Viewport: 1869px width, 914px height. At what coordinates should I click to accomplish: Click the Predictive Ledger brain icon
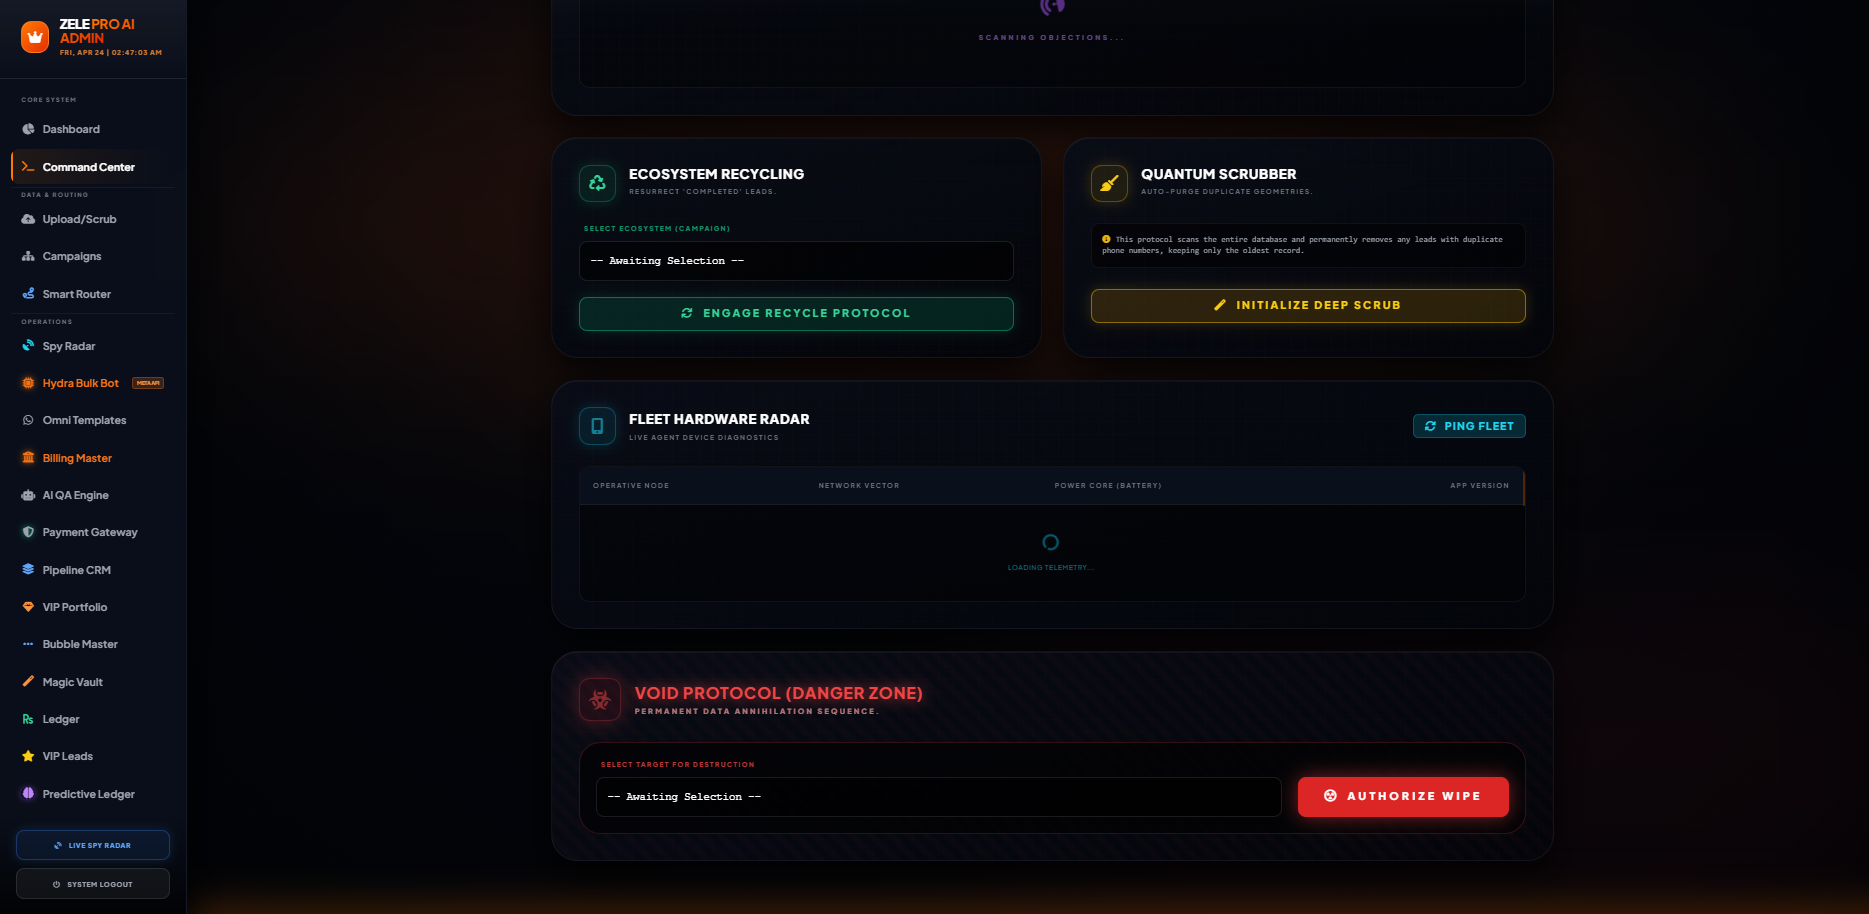(28, 794)
